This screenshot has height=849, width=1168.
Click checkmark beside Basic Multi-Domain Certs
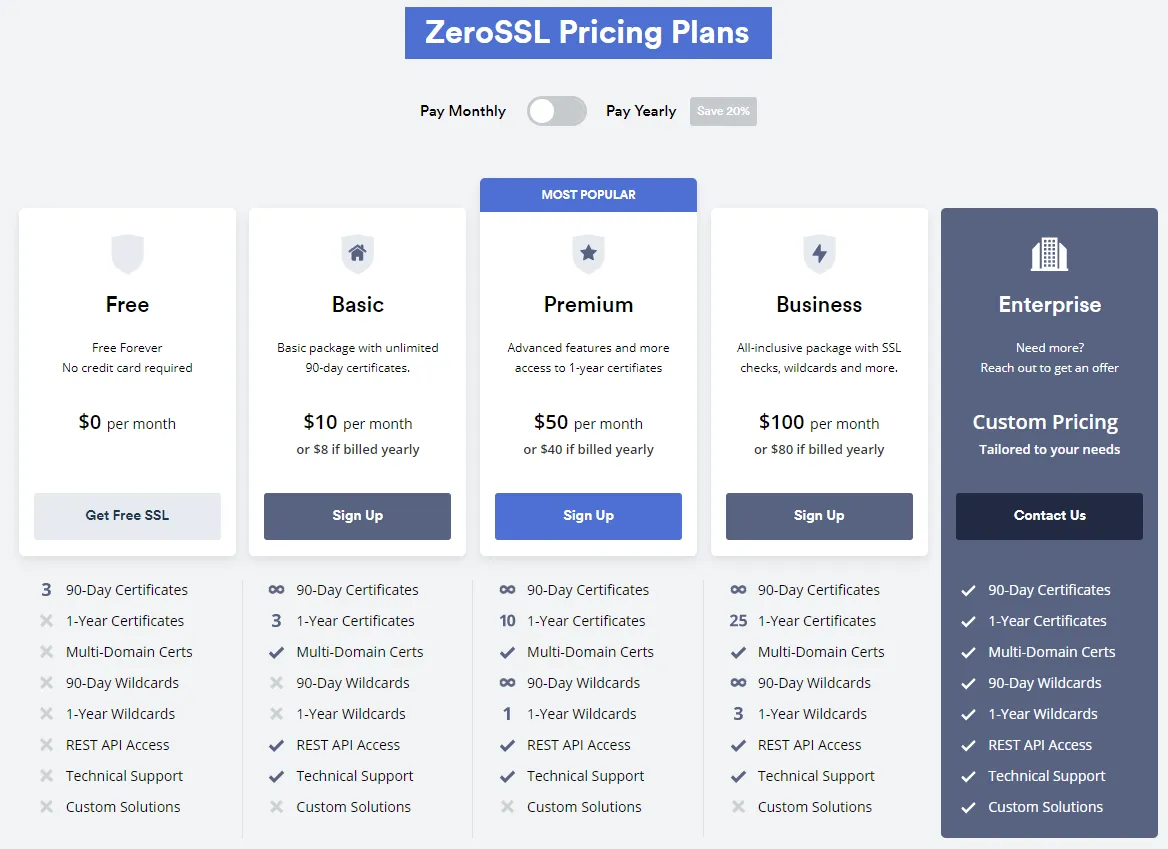tap(276, 652)
